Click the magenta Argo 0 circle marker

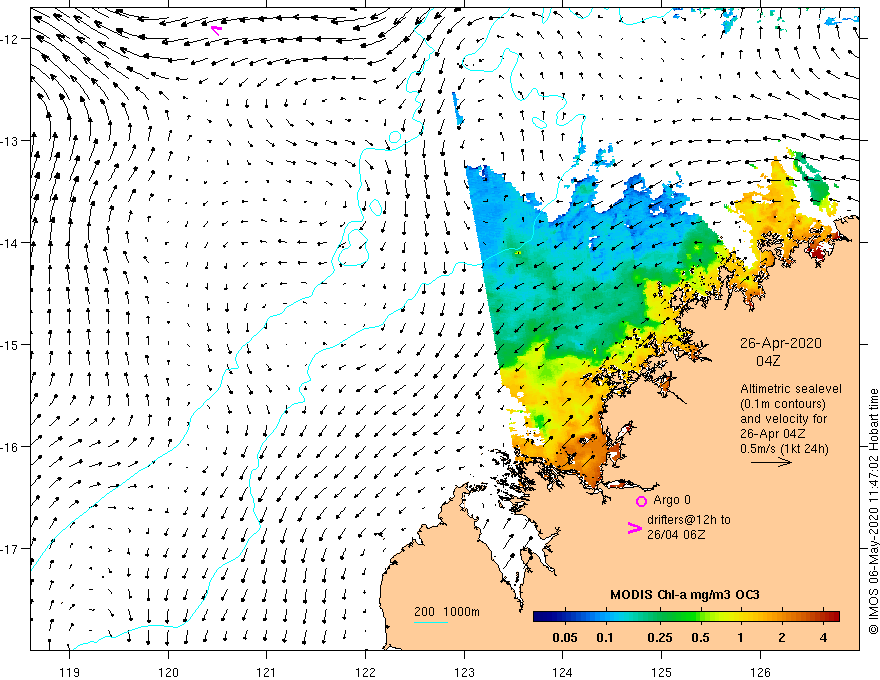641,501
